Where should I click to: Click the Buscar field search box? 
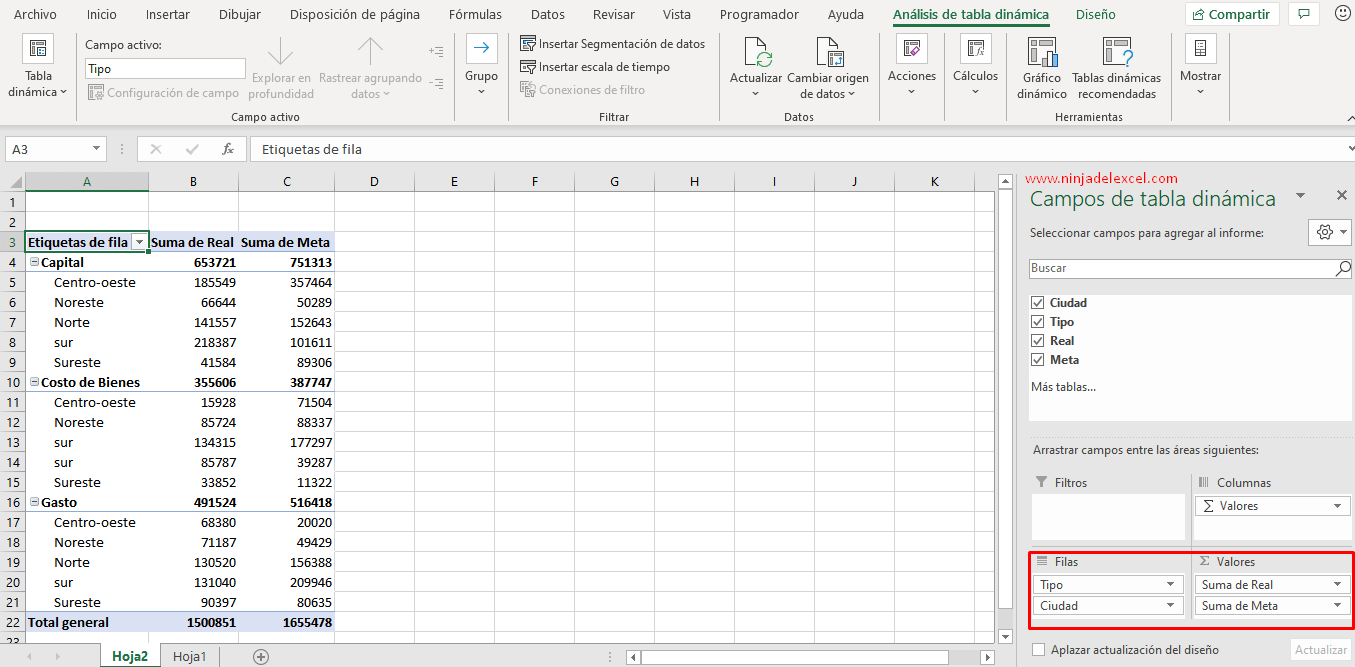click(x=1180, y=269)
